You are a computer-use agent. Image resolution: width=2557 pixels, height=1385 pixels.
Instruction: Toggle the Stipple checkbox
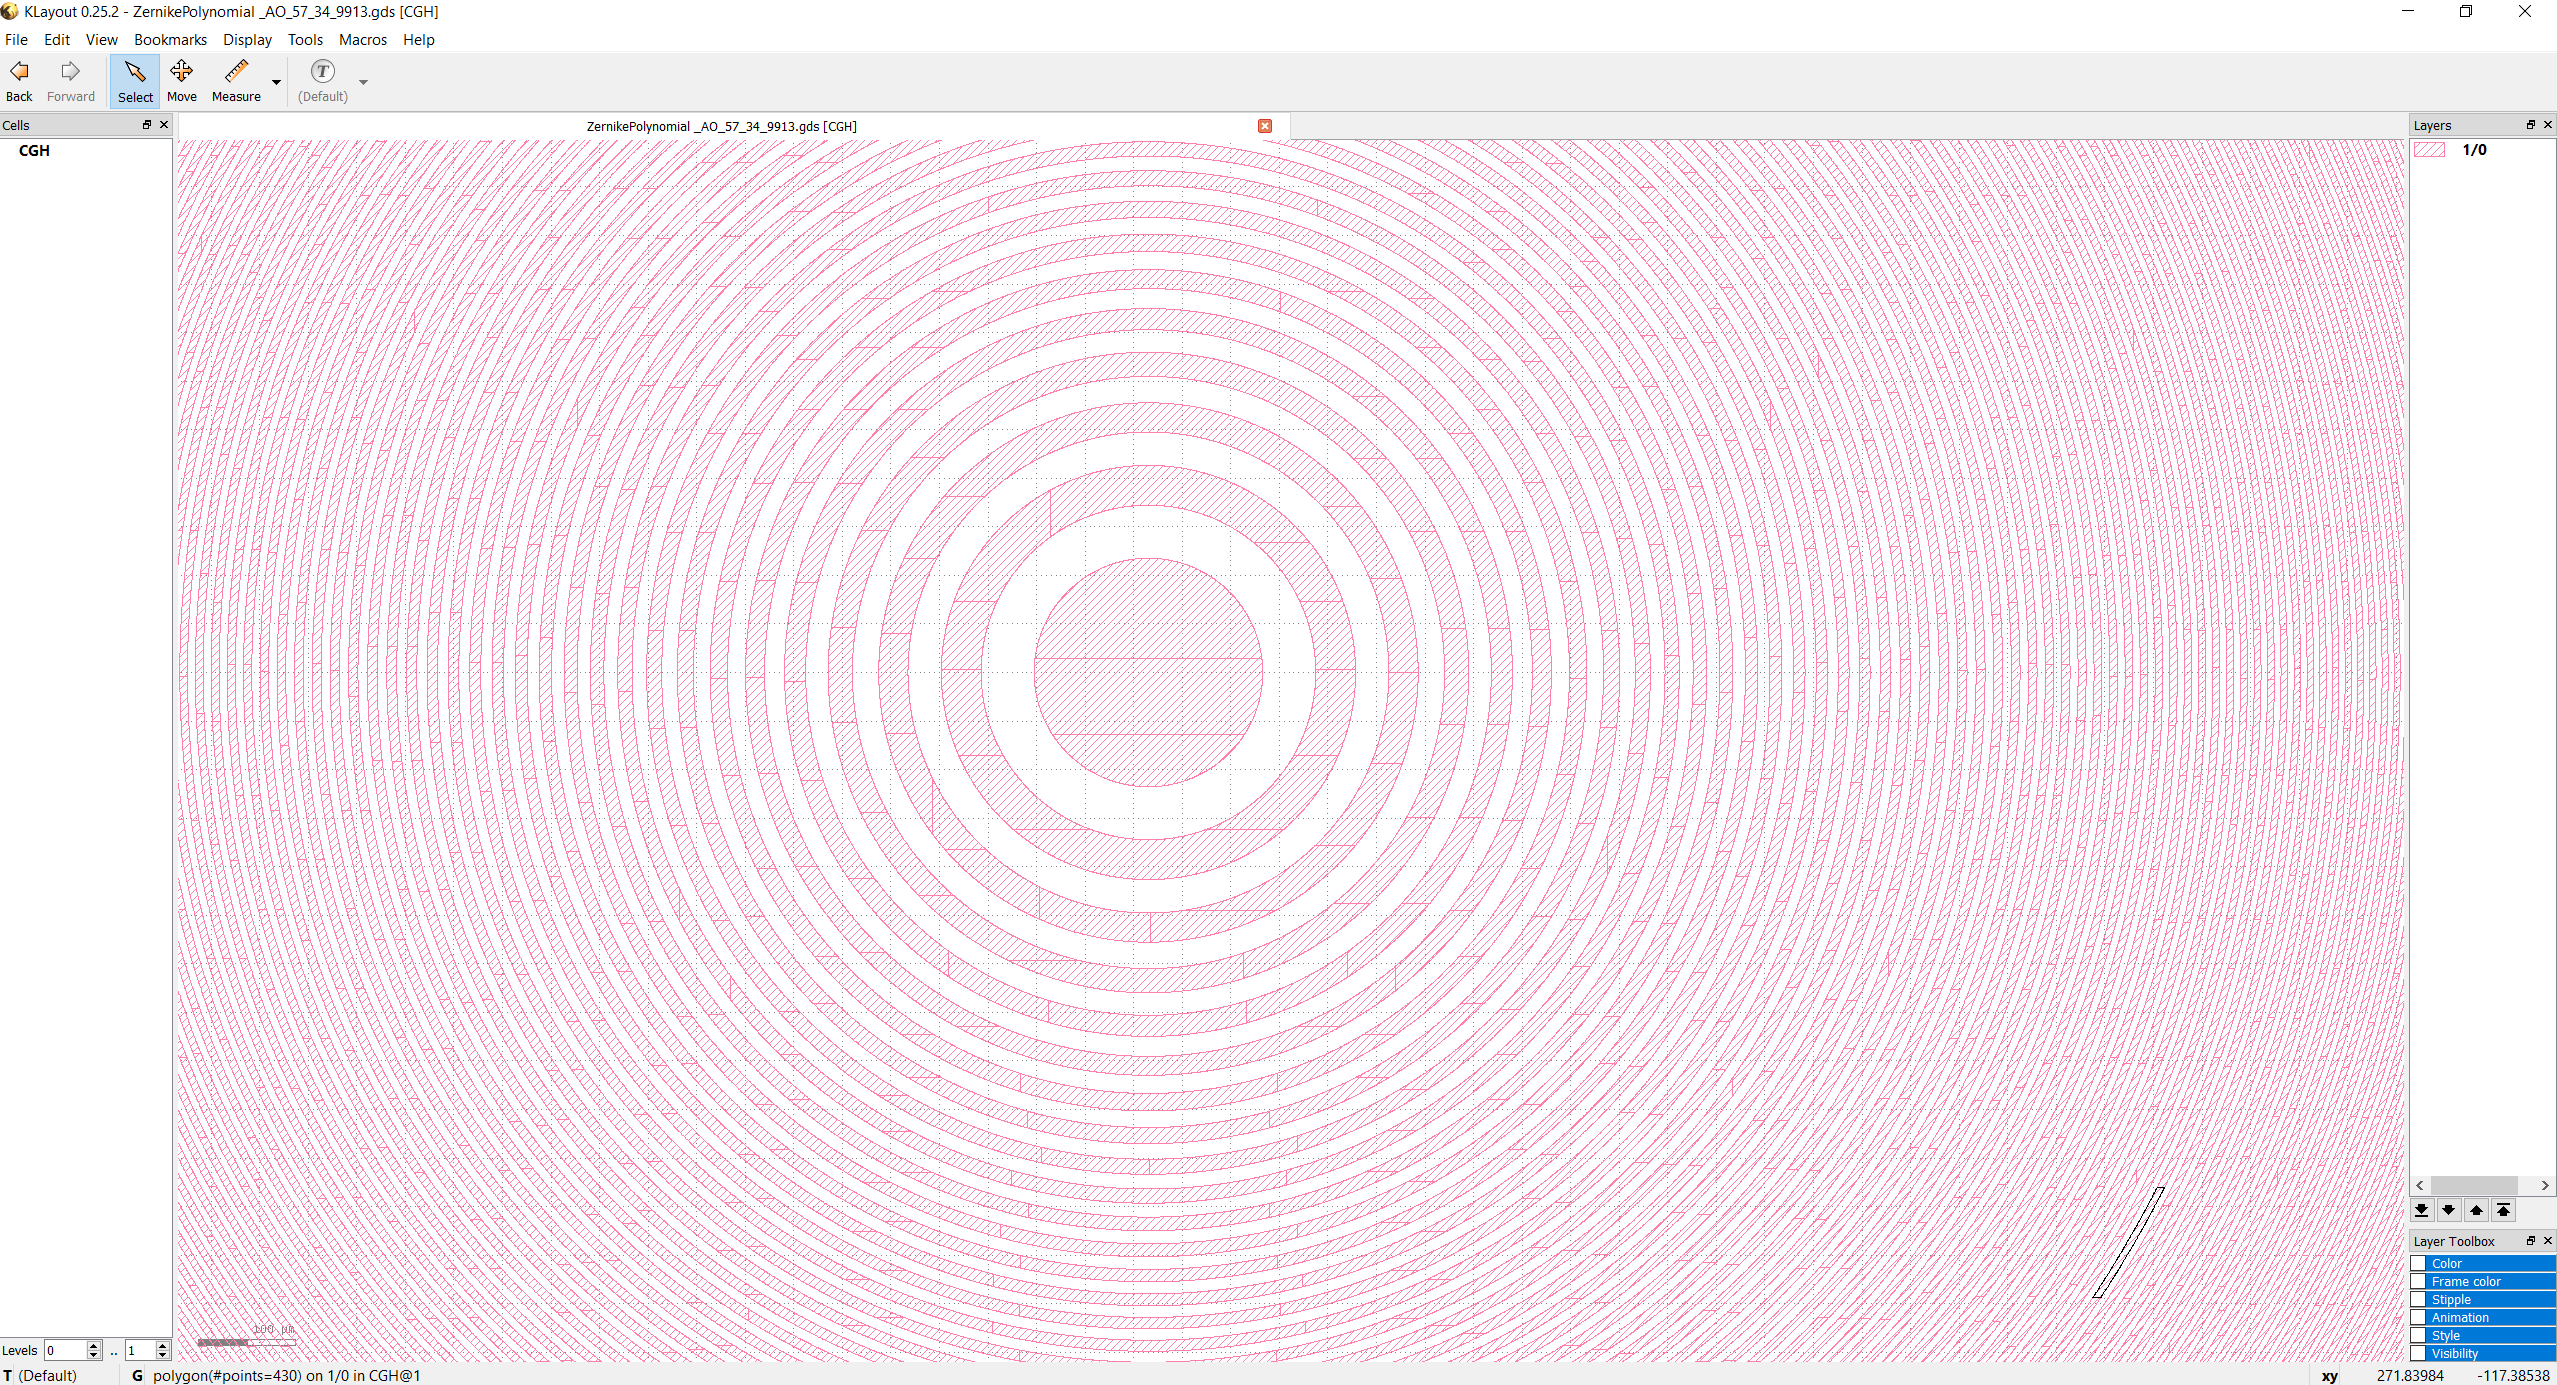click(2419, 1299)
